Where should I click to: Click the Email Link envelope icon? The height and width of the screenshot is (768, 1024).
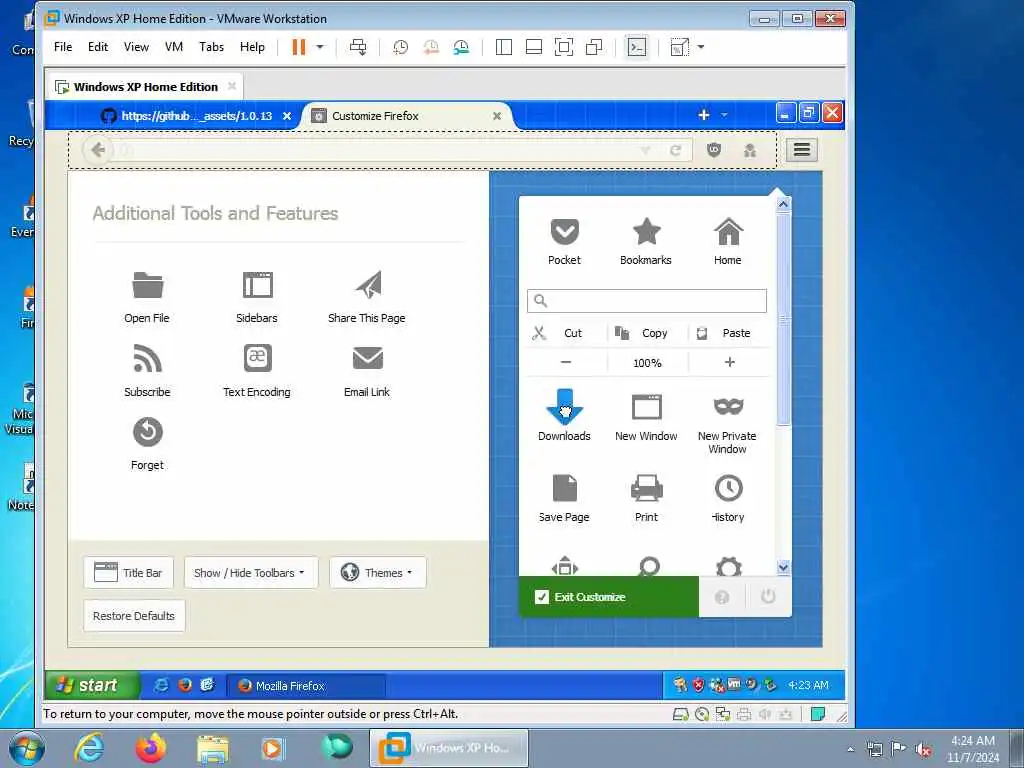(x=368, y=358)
